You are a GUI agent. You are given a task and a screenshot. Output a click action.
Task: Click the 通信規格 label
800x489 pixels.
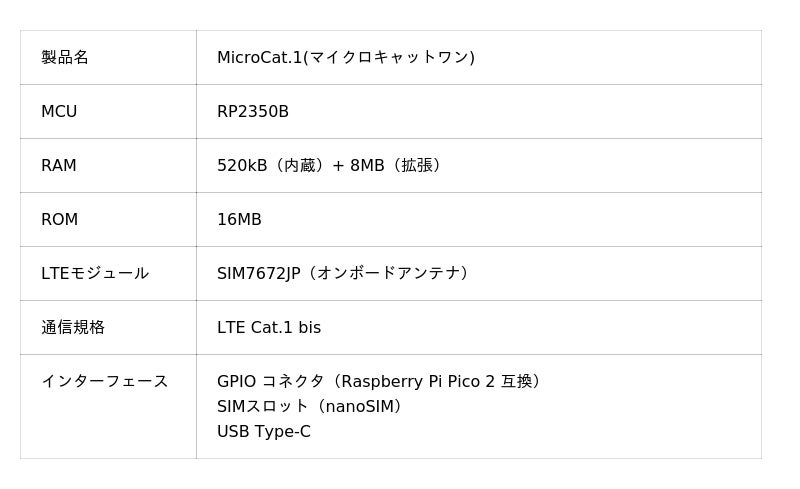tap(73, 328)
